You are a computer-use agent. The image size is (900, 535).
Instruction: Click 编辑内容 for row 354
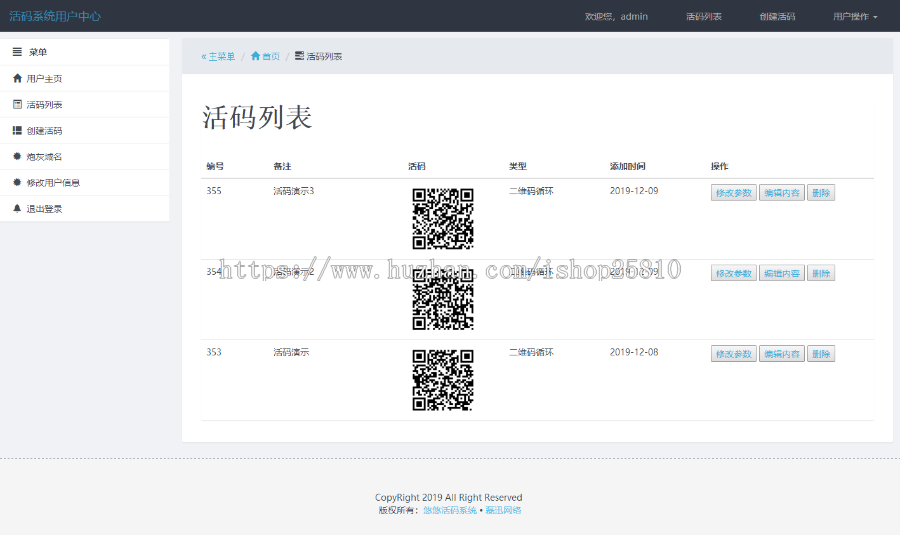[x=782, y=273]
